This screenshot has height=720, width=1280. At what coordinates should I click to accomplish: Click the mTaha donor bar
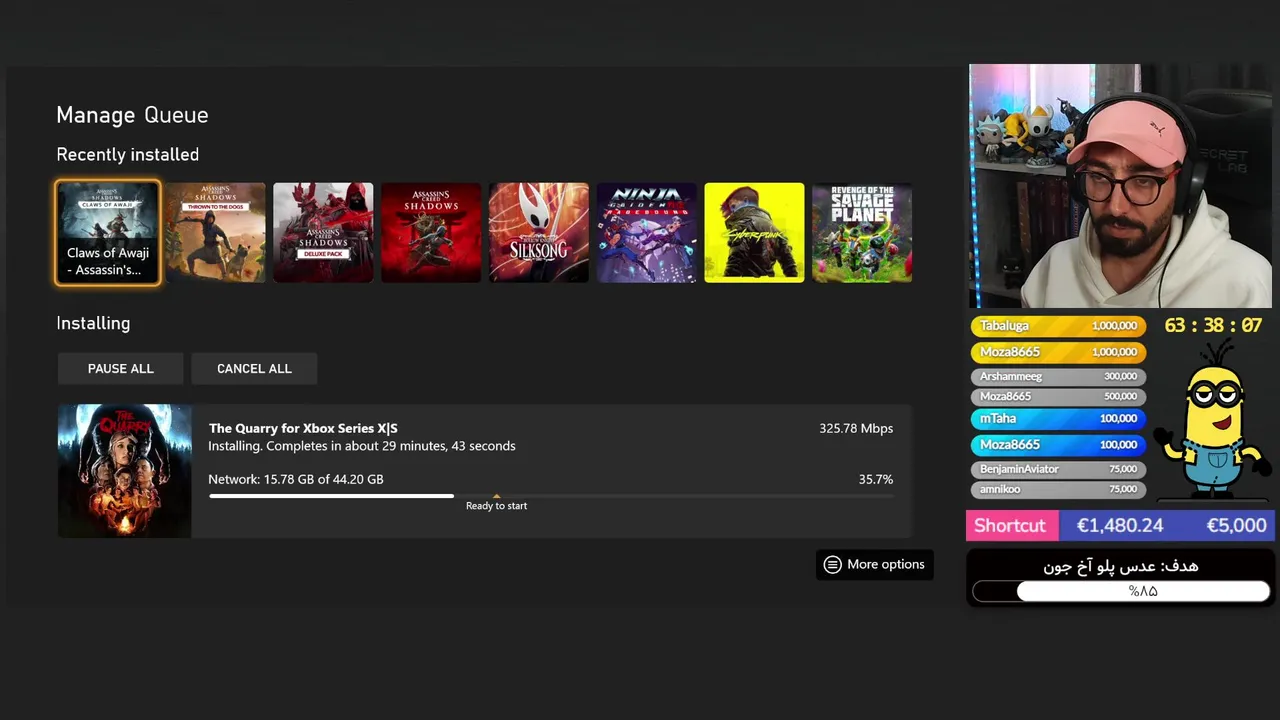tap(1058, 419)
